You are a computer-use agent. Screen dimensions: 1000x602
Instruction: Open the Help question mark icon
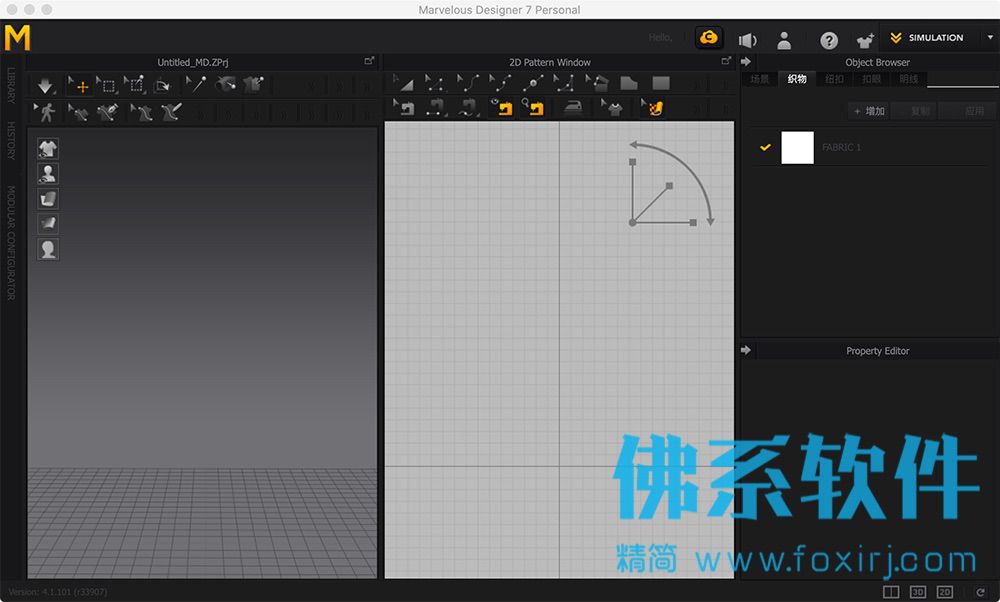[829, 40]
